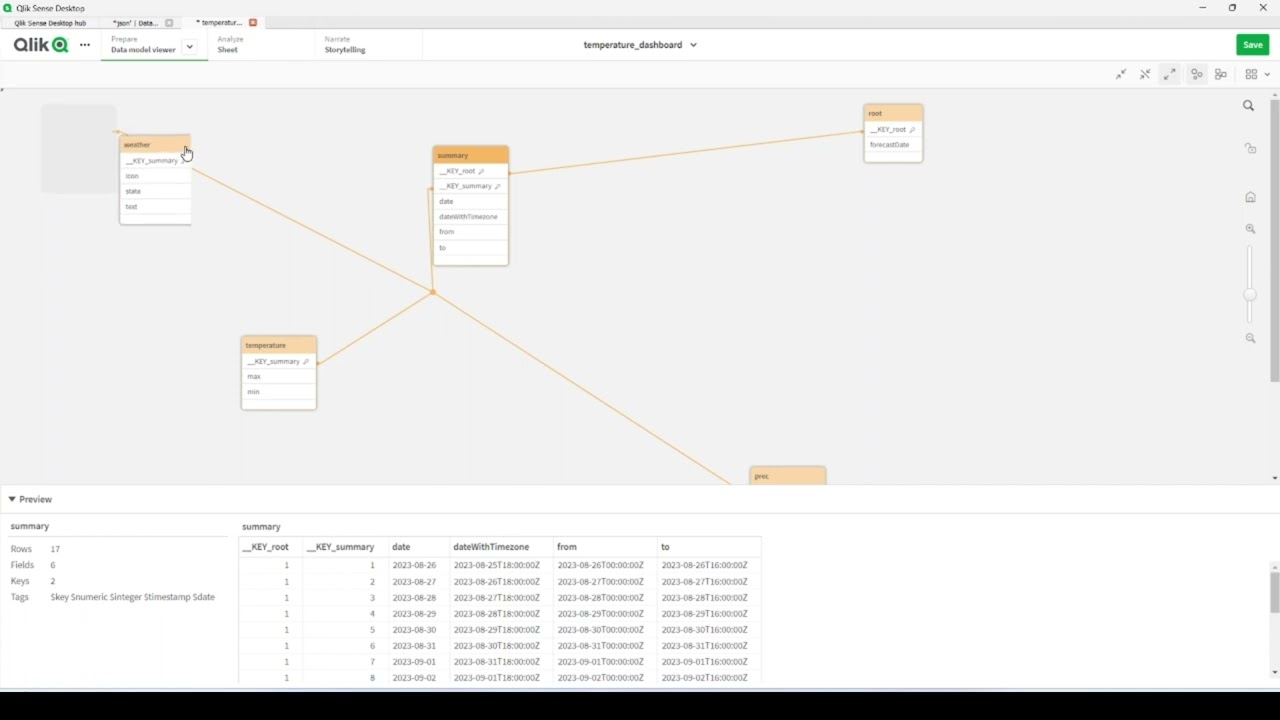
Task: Open the layout options grid dropdown
Action: 1257,74
